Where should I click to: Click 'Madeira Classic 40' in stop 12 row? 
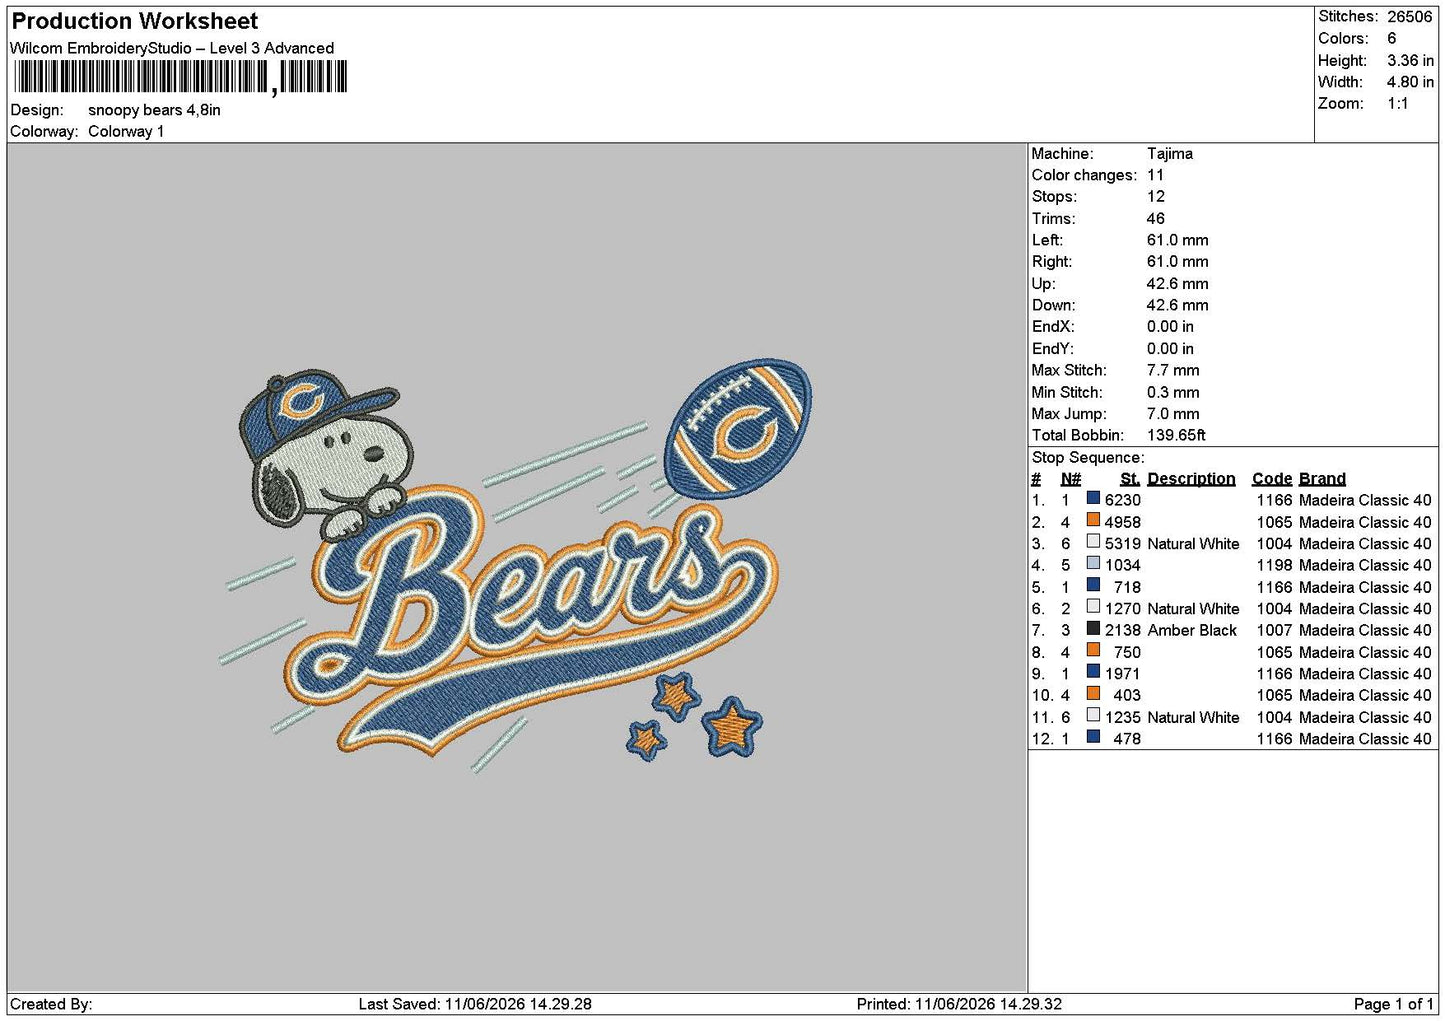point(1365,739)
